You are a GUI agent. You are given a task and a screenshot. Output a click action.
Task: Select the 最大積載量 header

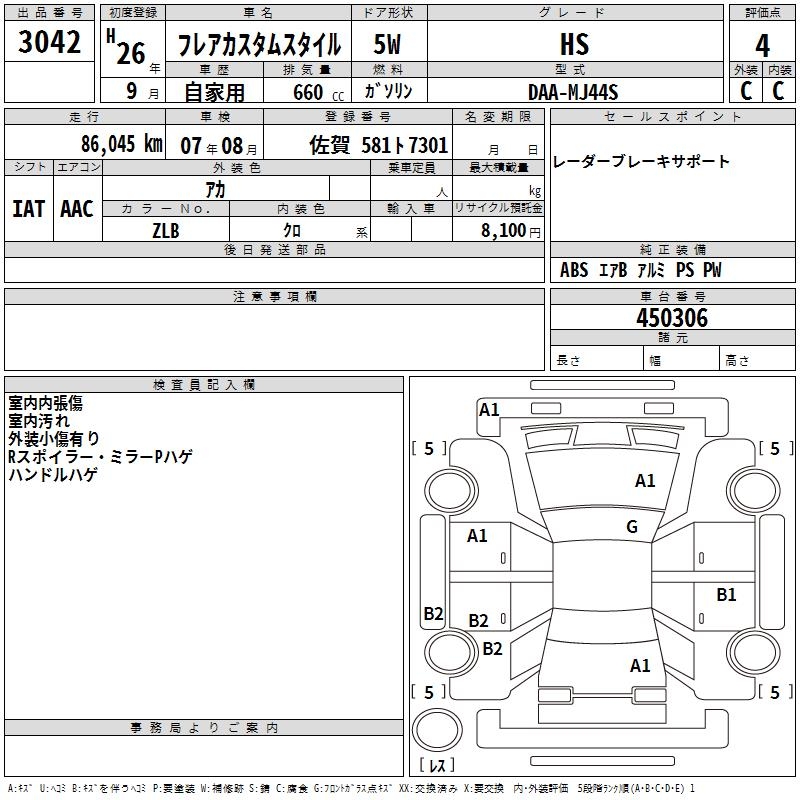pyautogui.click(x=498, y=167)
